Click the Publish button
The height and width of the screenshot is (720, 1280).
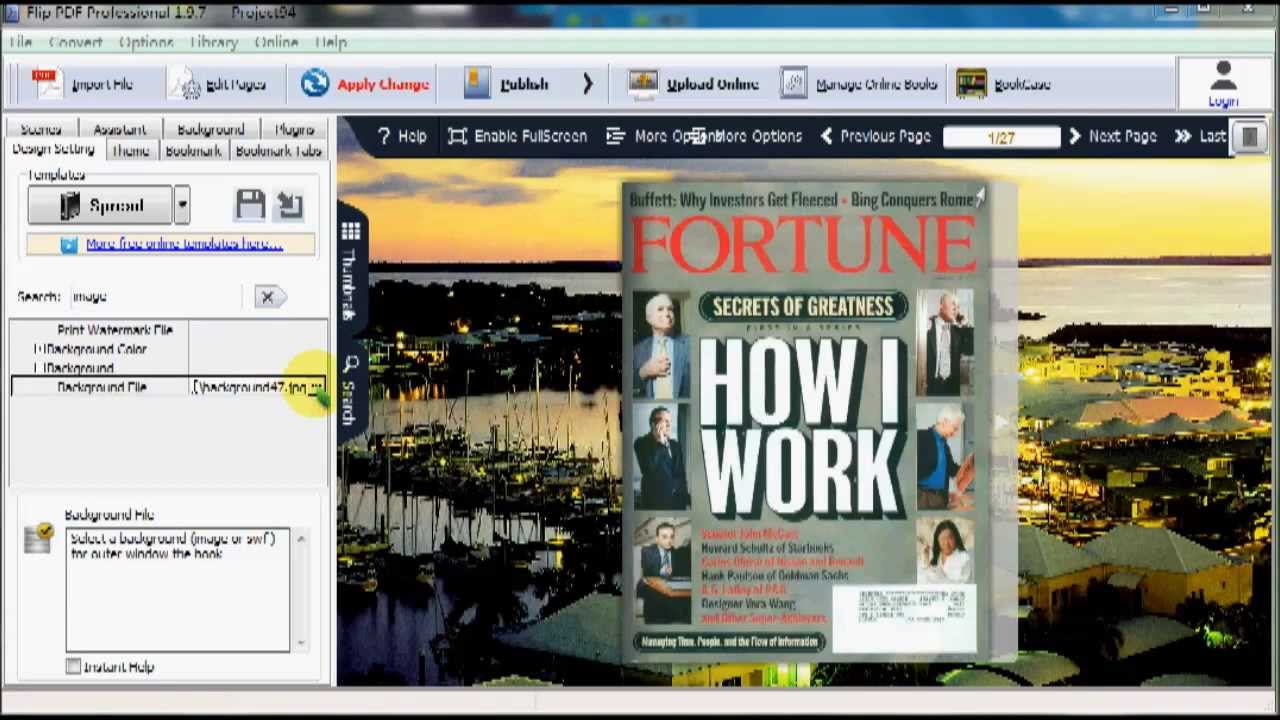[508, 84]
